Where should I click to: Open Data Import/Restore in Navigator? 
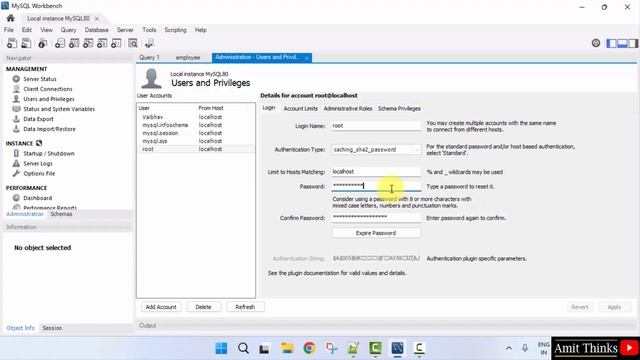tap(49, 129)
